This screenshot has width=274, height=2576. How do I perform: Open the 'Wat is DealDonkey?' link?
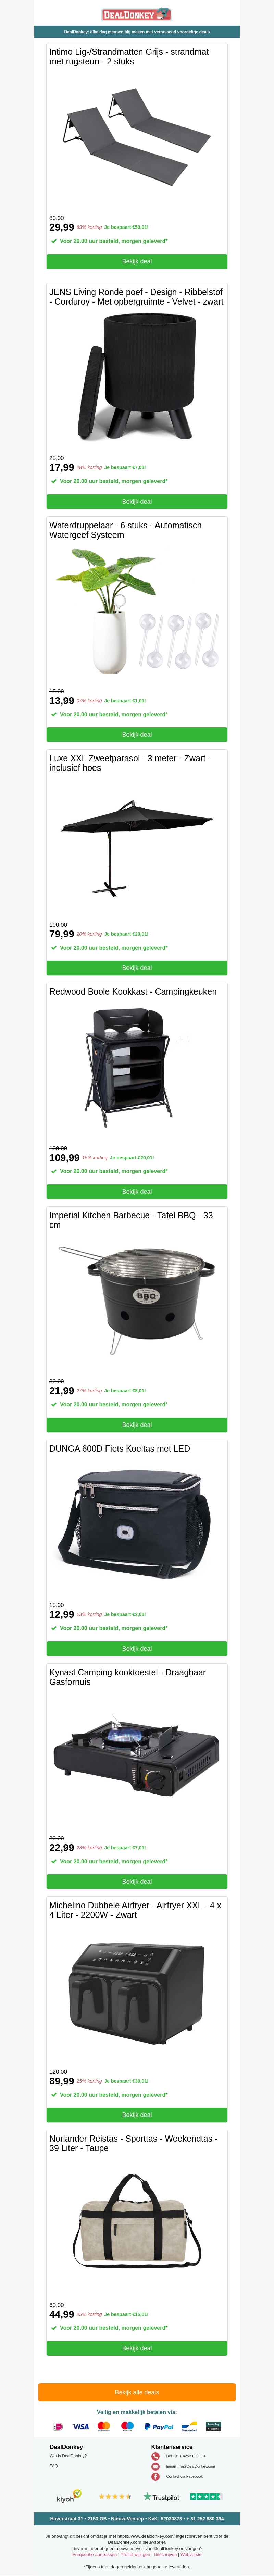click(68, 2456)
